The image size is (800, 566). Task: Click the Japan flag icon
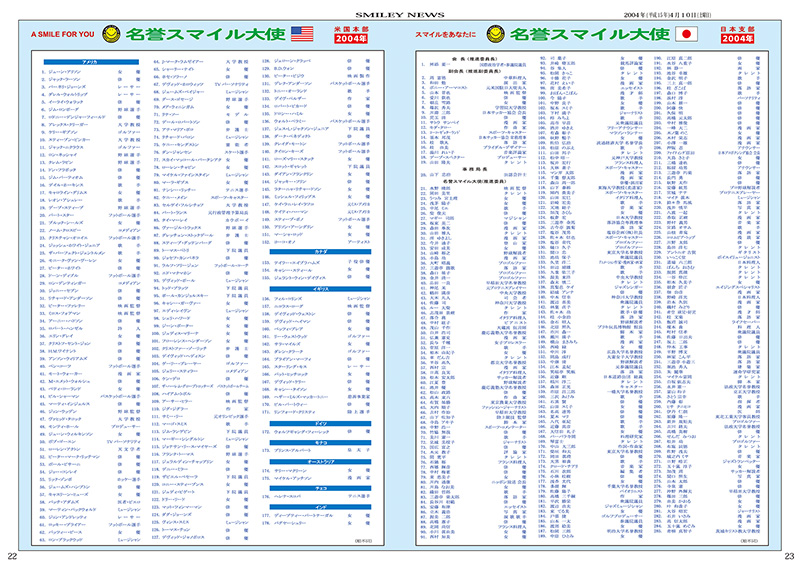click(686, 34)
